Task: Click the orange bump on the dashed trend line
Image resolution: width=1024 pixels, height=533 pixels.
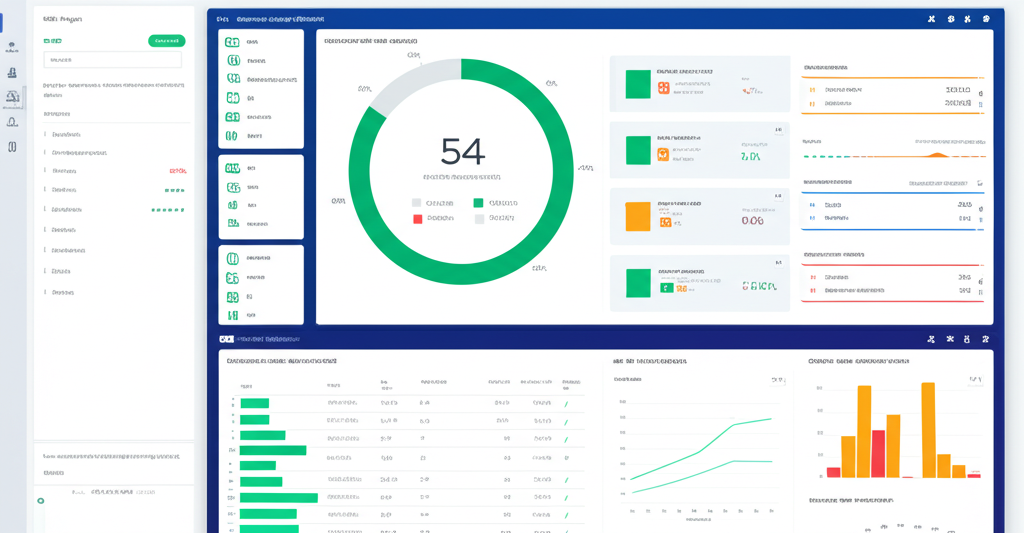Action: pos(938,155)
